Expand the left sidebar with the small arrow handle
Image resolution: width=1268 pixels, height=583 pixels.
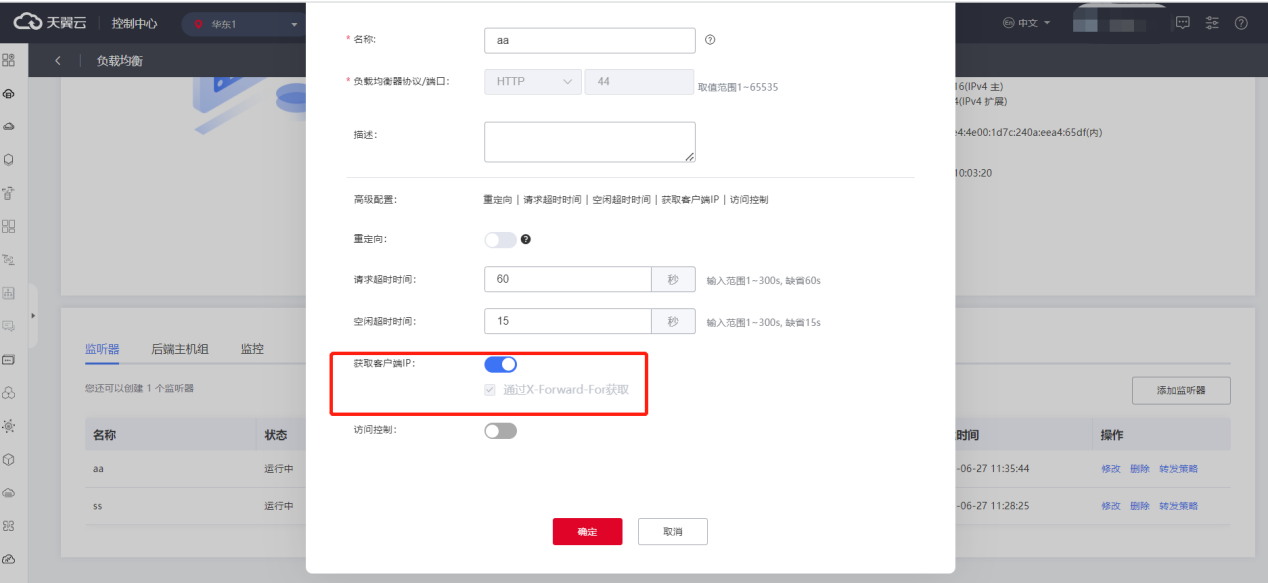(33, 316)
